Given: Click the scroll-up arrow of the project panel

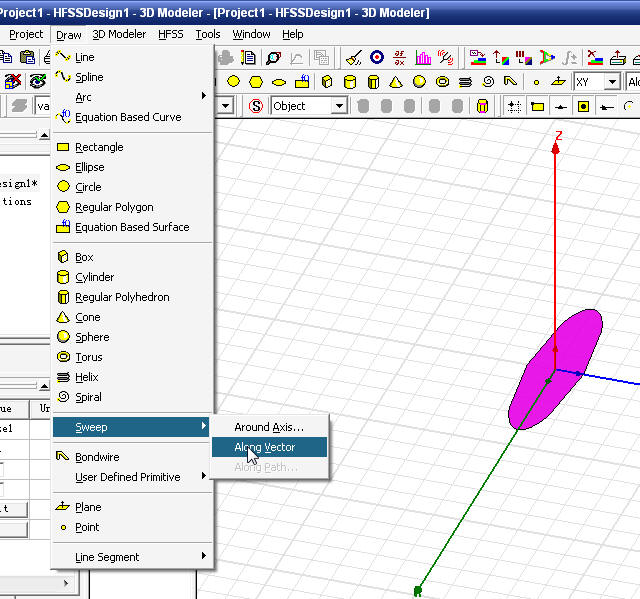Looking at the screenshot, I should click(x=44, y=135).
